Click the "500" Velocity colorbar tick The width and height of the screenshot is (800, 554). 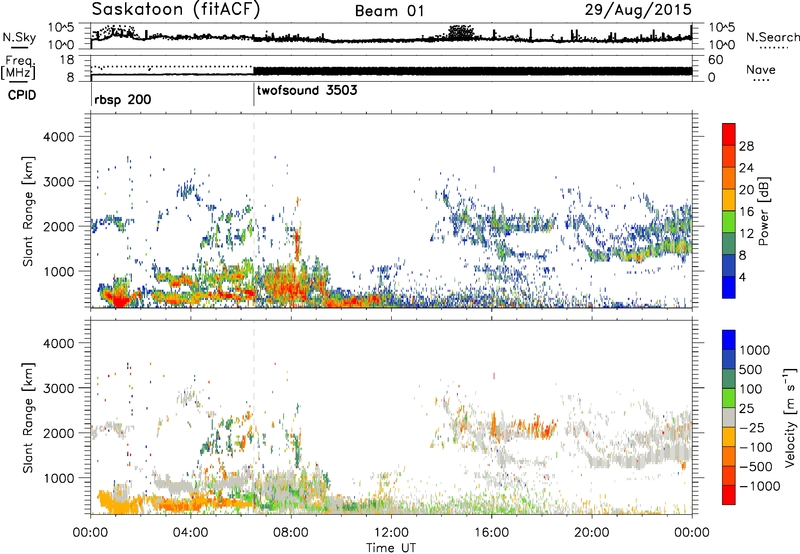(x=751, y=369)
